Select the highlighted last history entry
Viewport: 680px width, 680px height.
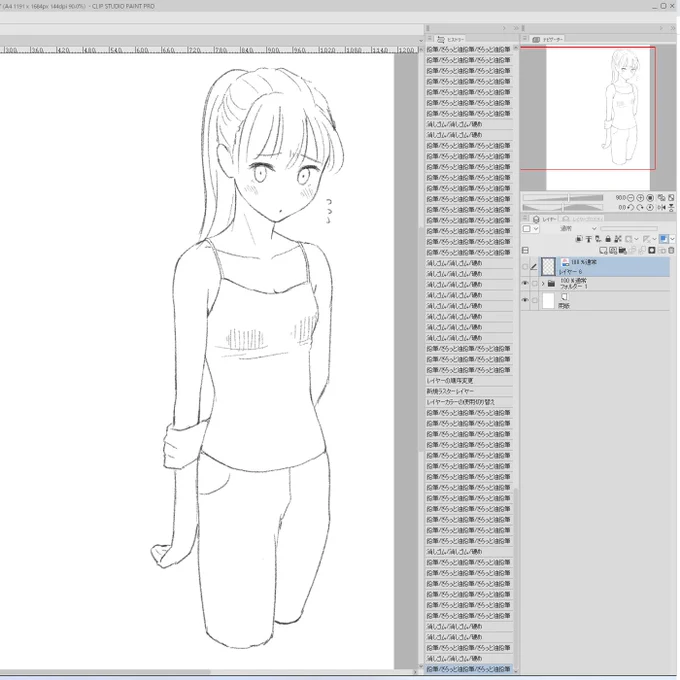469,669
